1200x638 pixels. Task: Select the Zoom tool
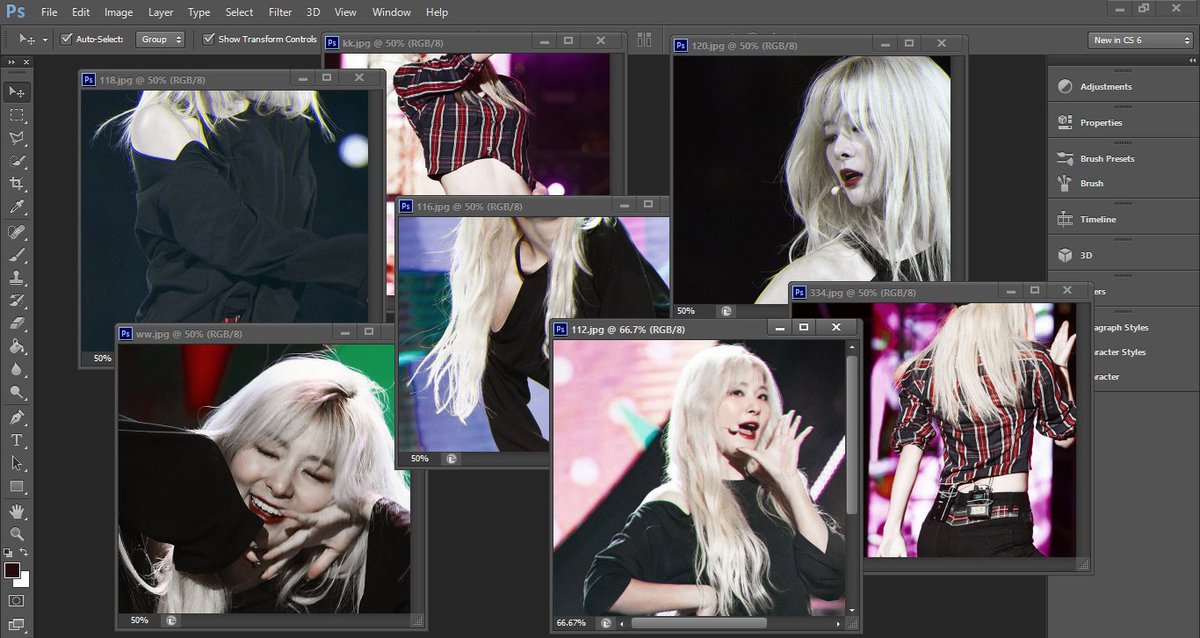[x=17, y=534]
